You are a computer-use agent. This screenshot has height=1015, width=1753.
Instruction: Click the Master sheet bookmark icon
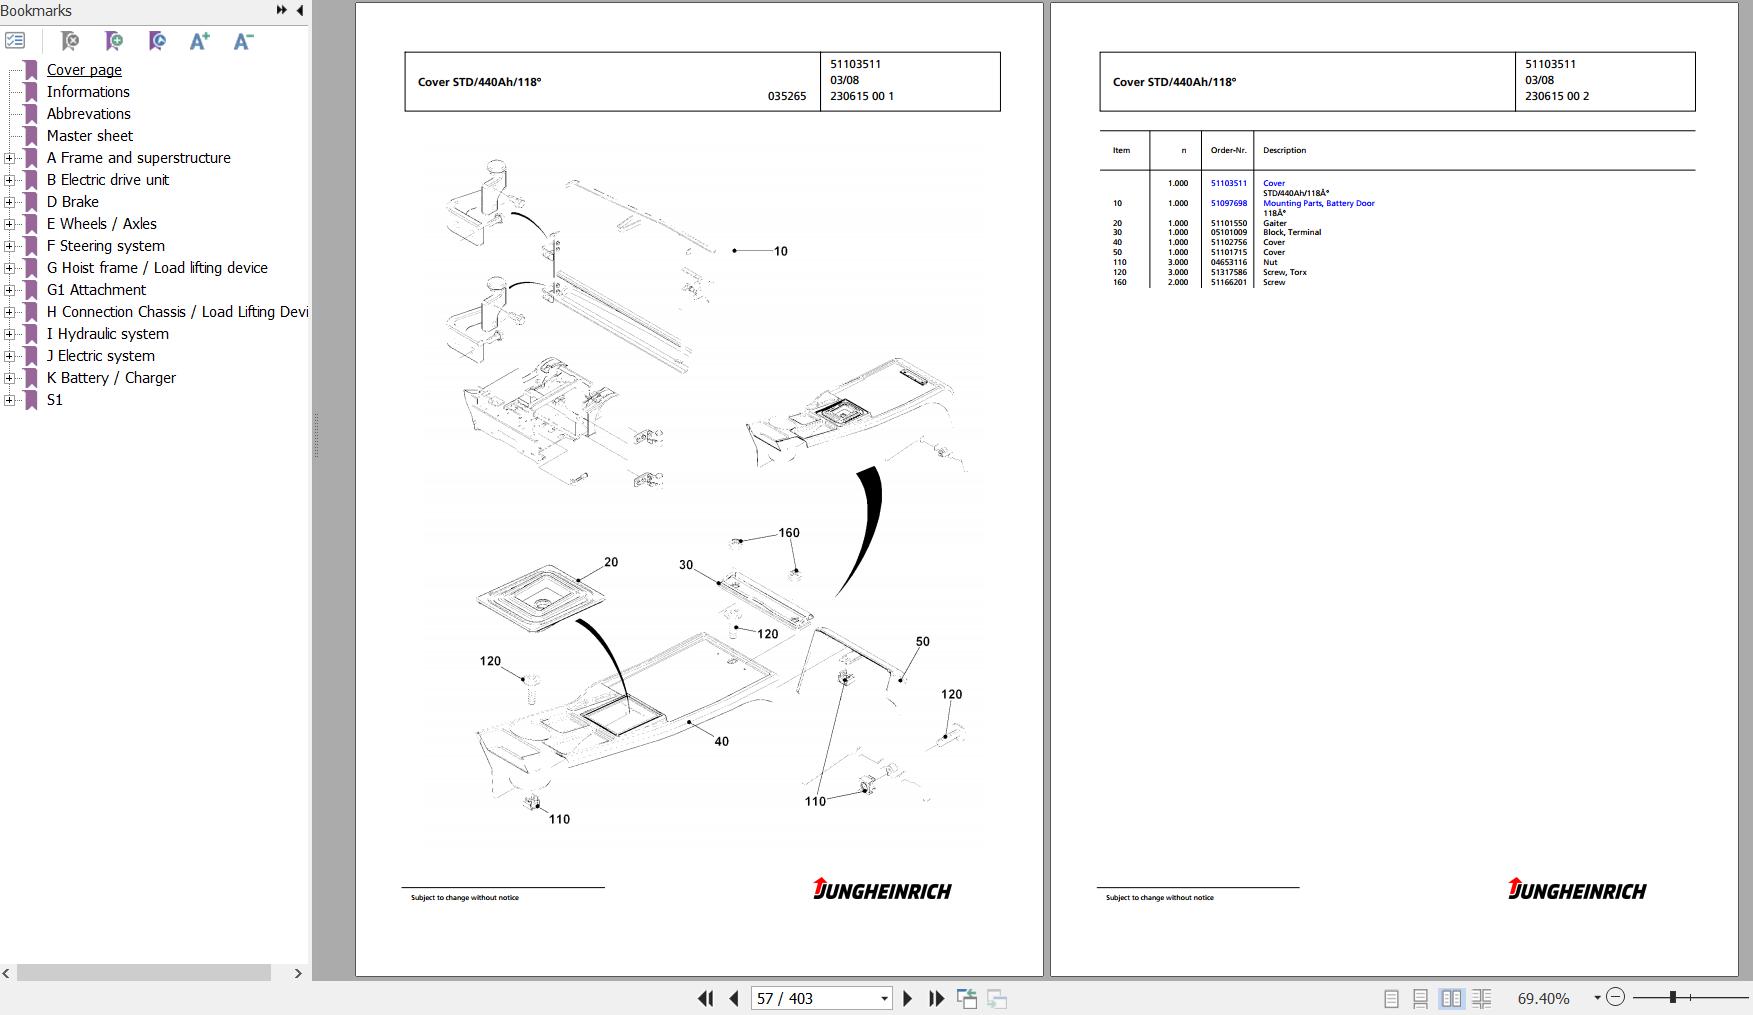[31, 136]
